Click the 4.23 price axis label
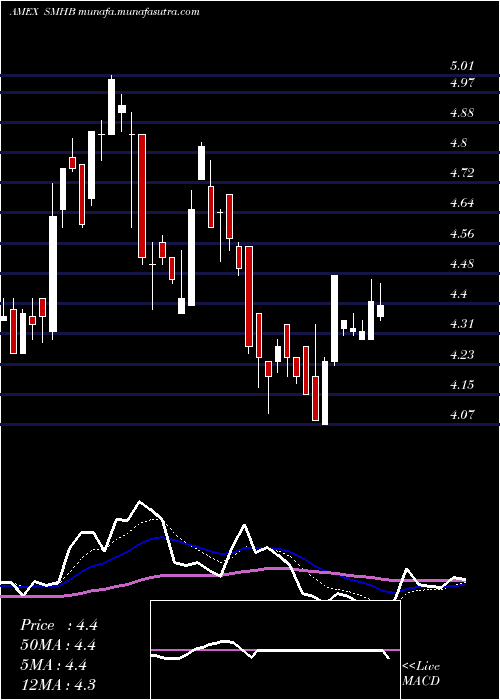500x700 pixels. [x=462, y=354]
